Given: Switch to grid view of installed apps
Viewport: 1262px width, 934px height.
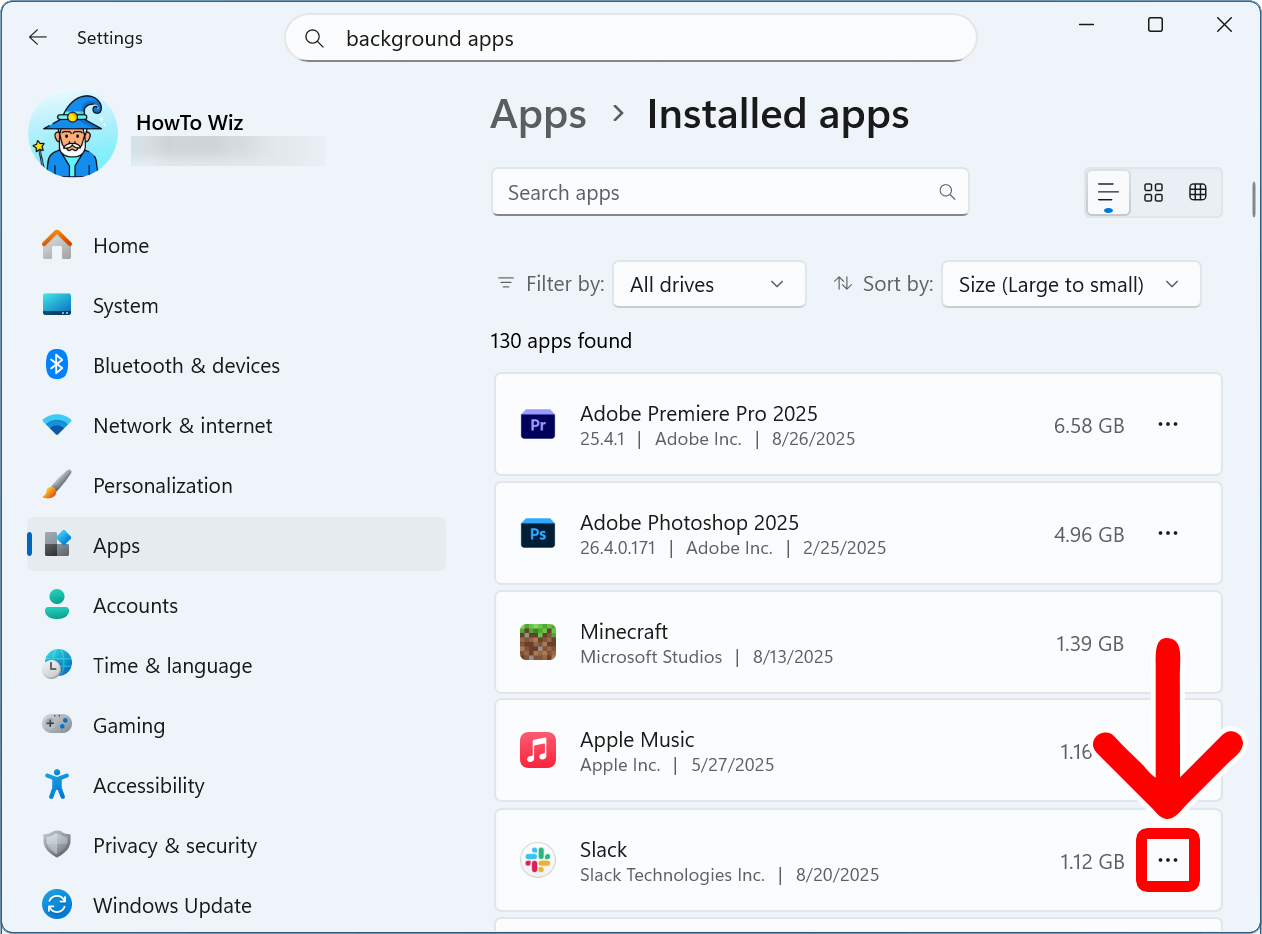Looking at the screenshot, I should 1198,192.
